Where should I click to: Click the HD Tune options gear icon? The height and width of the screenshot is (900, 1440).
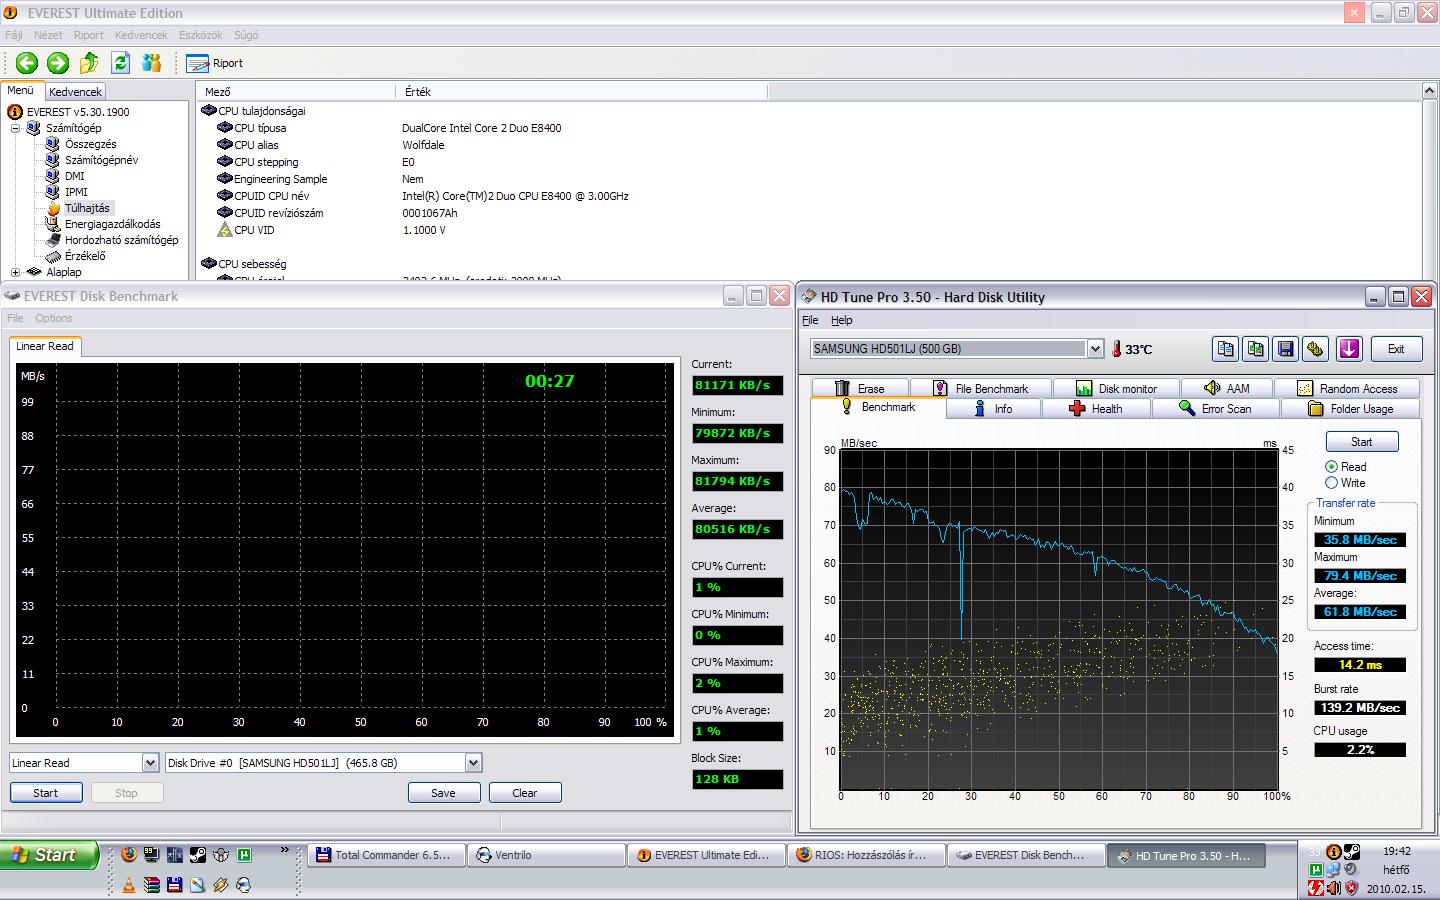[1315, 349]
